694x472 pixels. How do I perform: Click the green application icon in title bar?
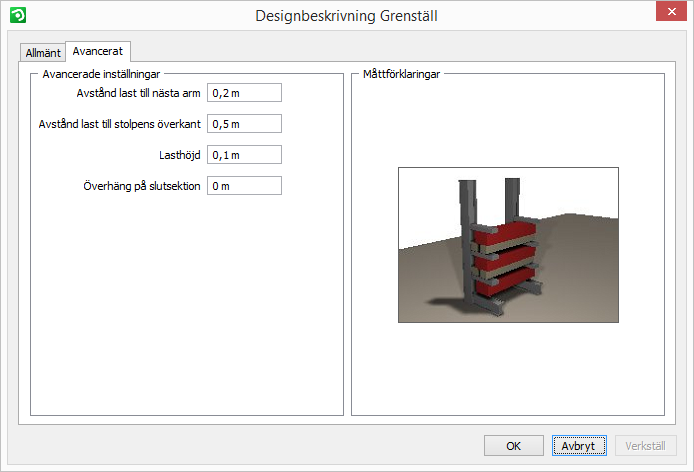pos(18,15)
